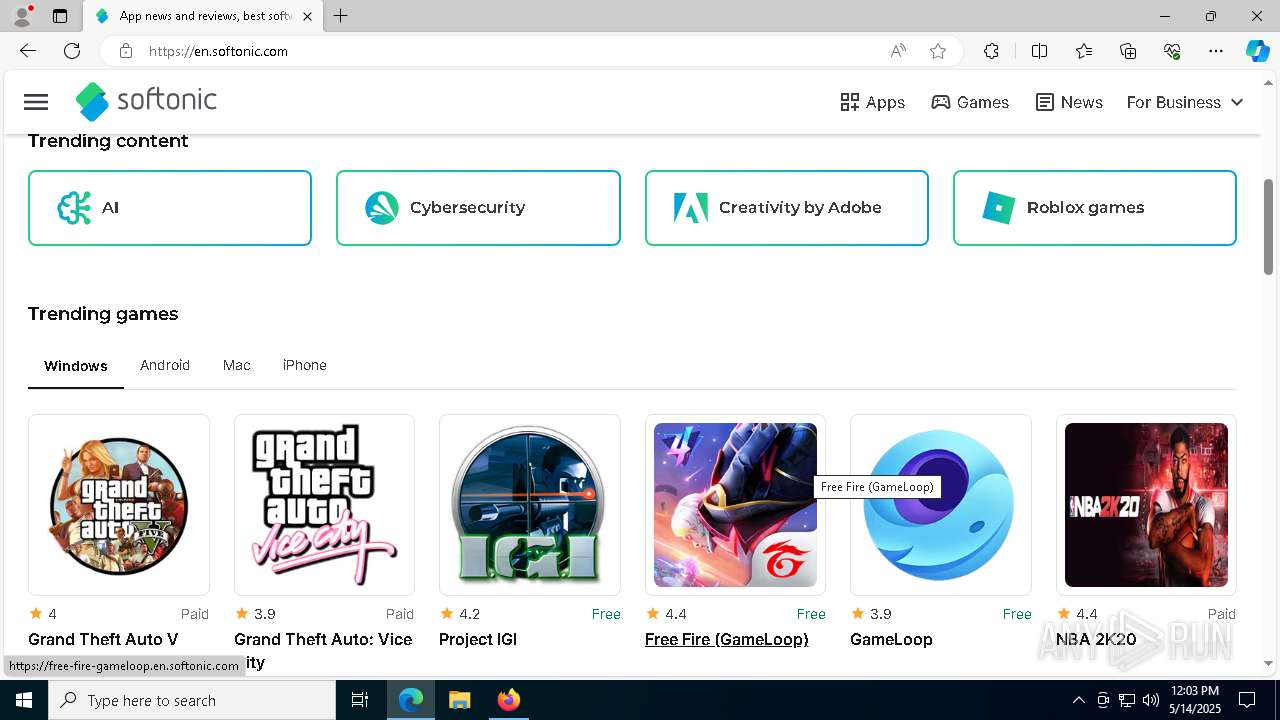
Task: Go back to the previous page
Action: coord(28,51)
